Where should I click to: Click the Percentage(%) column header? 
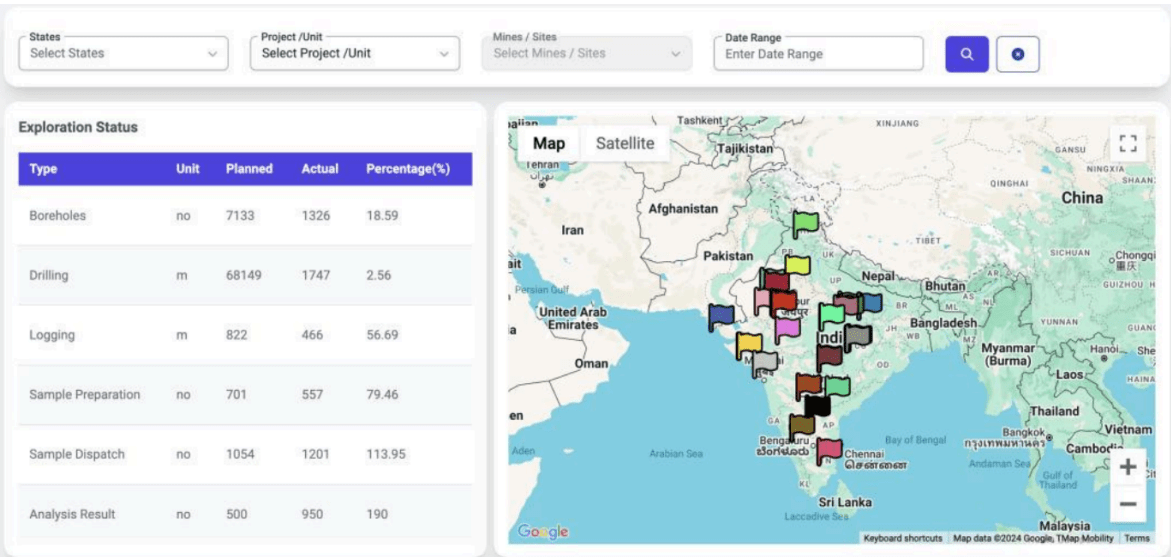coord(407,169)
